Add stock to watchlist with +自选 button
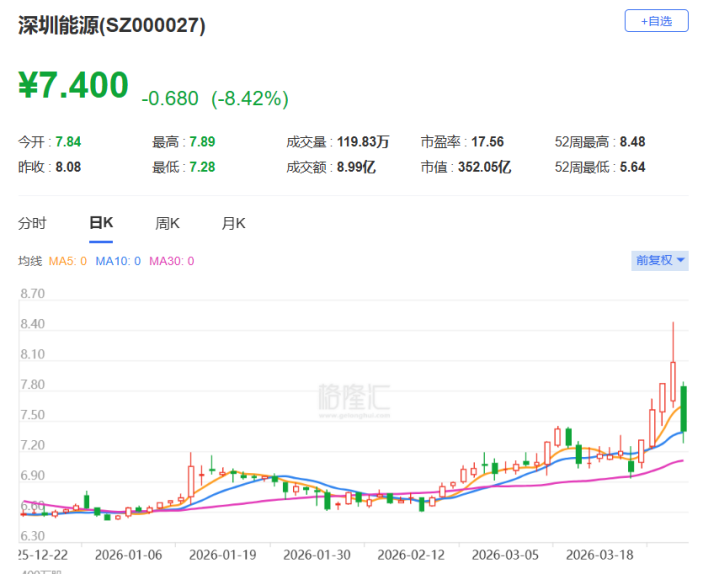 tap(656, 21)
